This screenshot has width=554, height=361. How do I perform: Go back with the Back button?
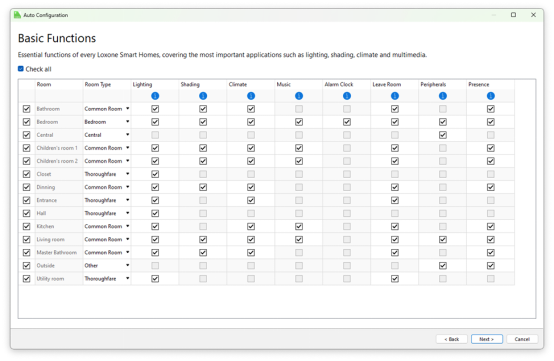(x=452, y=339)
